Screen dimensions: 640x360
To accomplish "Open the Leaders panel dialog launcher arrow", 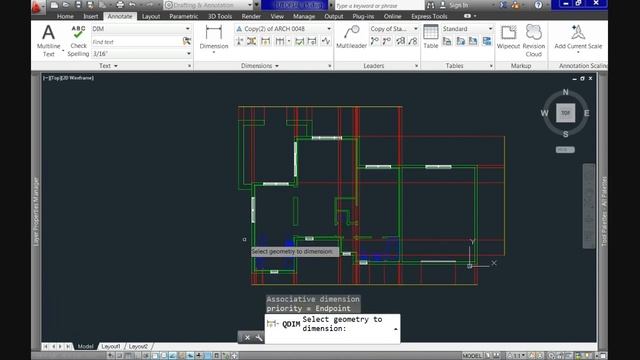I will pos(416,66).
